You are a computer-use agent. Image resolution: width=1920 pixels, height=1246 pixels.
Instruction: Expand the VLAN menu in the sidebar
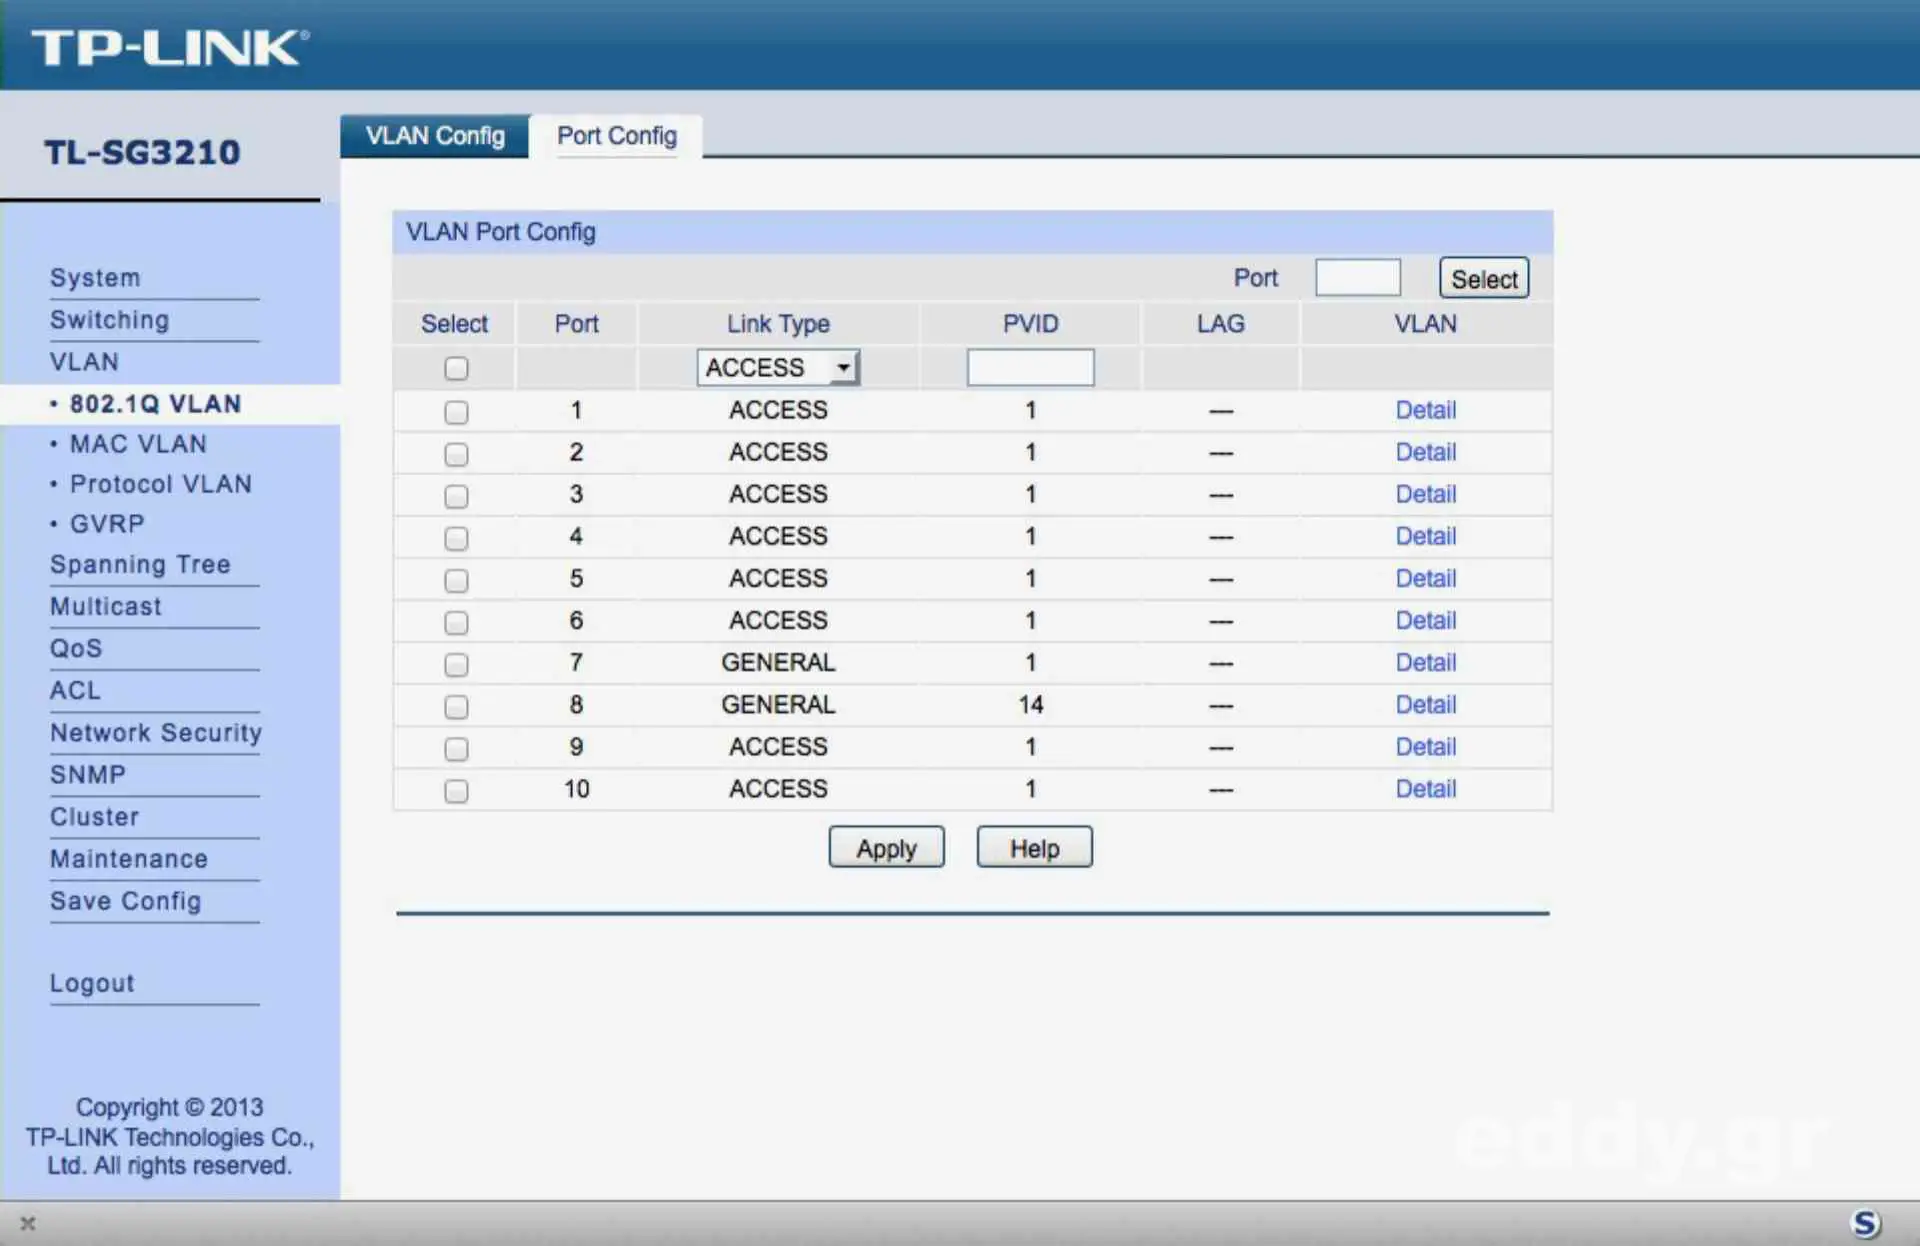coord(84,362)
